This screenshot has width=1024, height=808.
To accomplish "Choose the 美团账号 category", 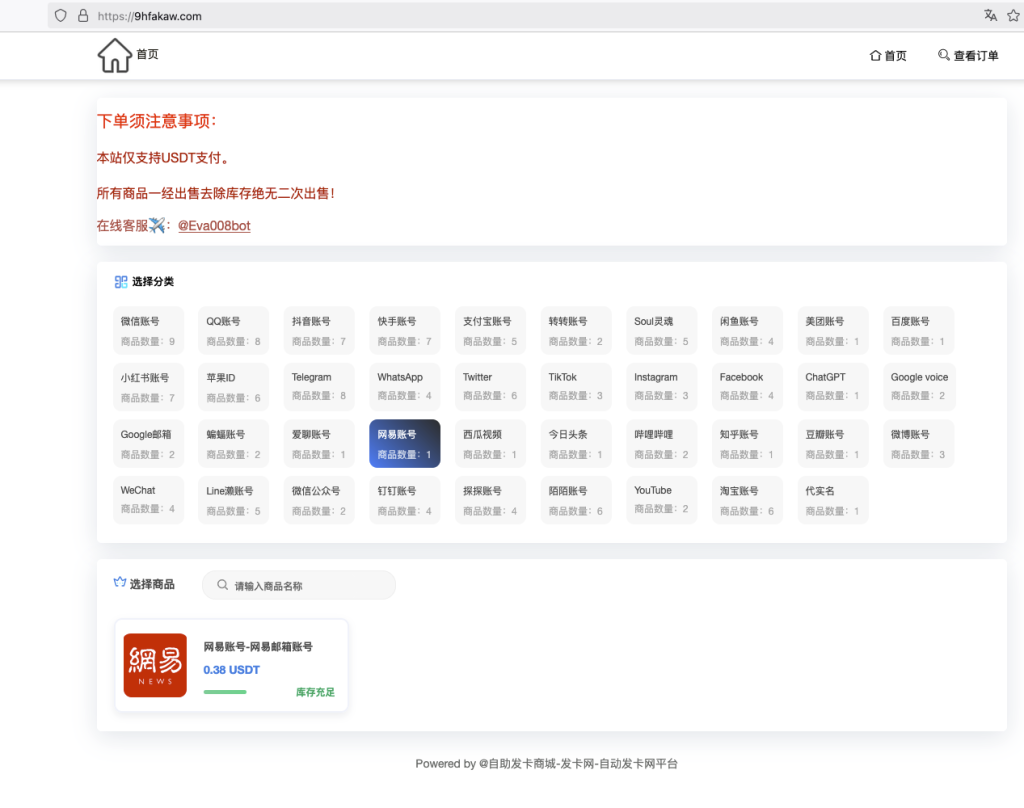I will (x=833, y=331).
